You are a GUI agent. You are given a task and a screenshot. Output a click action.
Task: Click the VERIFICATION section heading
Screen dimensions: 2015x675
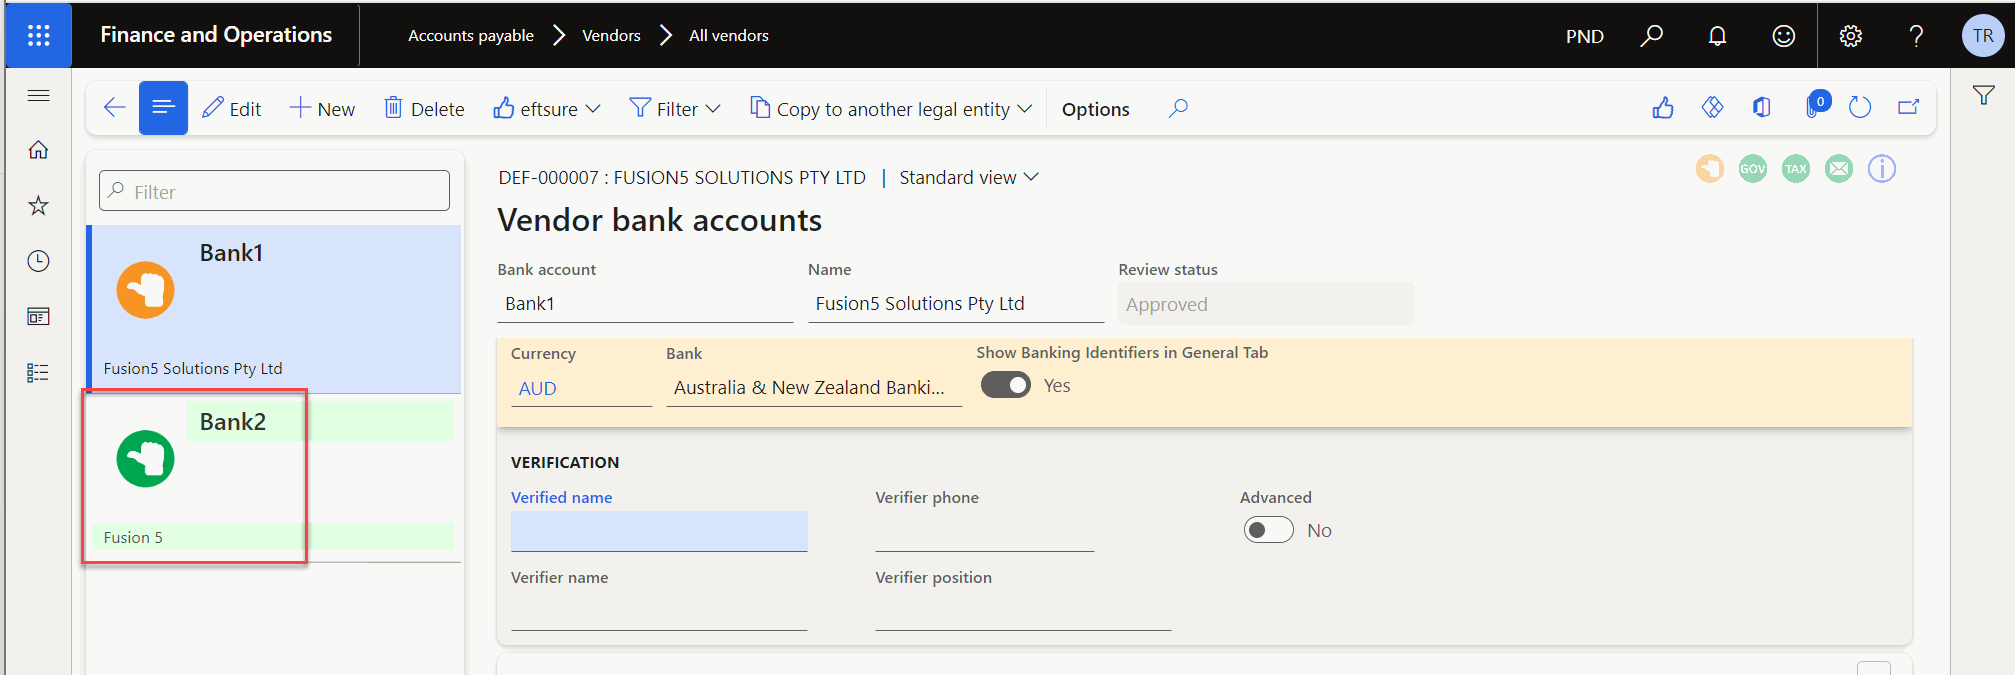pyautogui.click(x=565, y=462)
